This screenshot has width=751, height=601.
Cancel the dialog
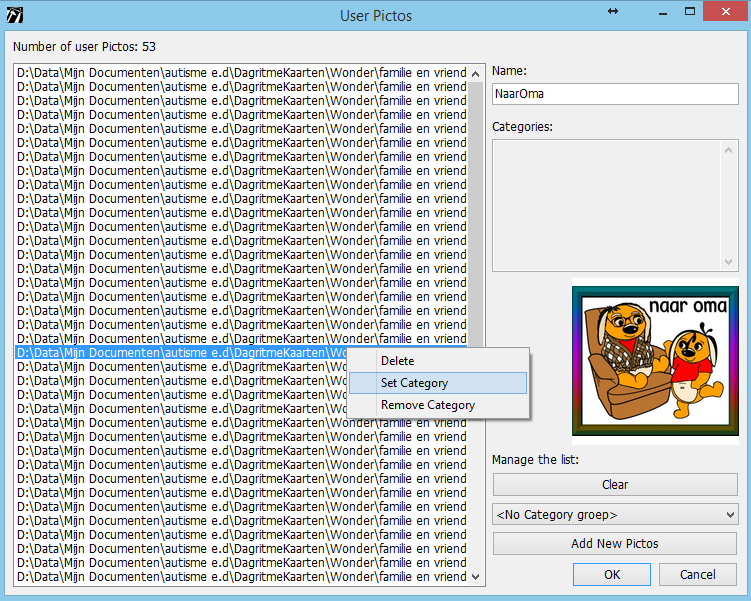(697, 575)
